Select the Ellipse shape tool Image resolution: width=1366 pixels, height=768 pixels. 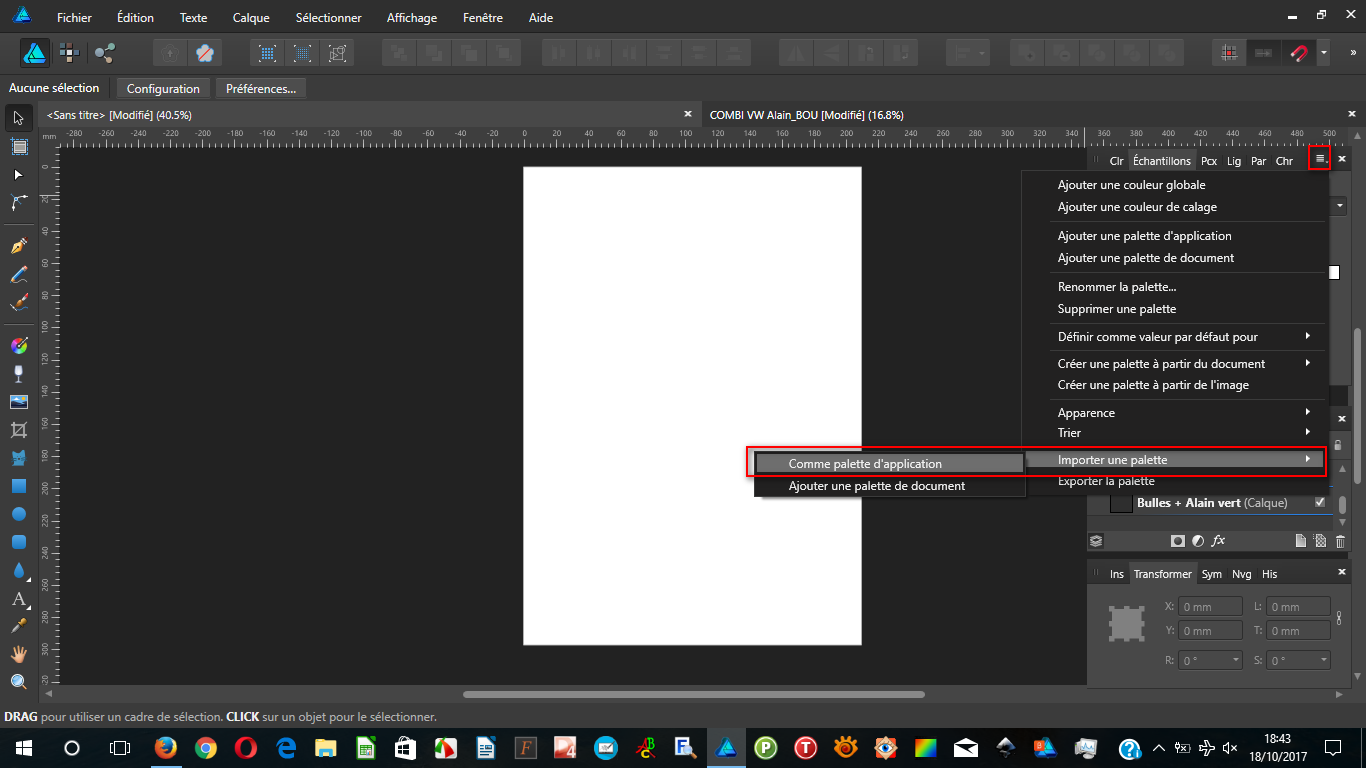click(18, 514)
